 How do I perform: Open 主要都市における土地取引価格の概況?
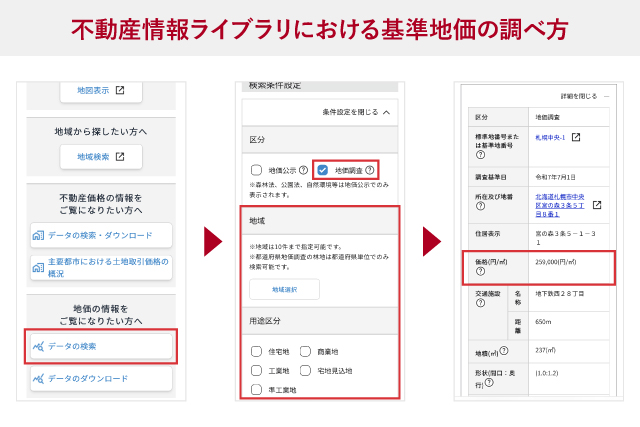(x=101, y=268)
